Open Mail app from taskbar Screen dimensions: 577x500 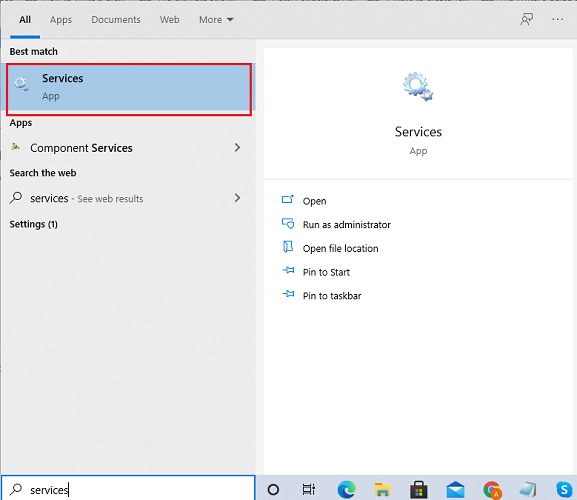(x=456, y=490)
